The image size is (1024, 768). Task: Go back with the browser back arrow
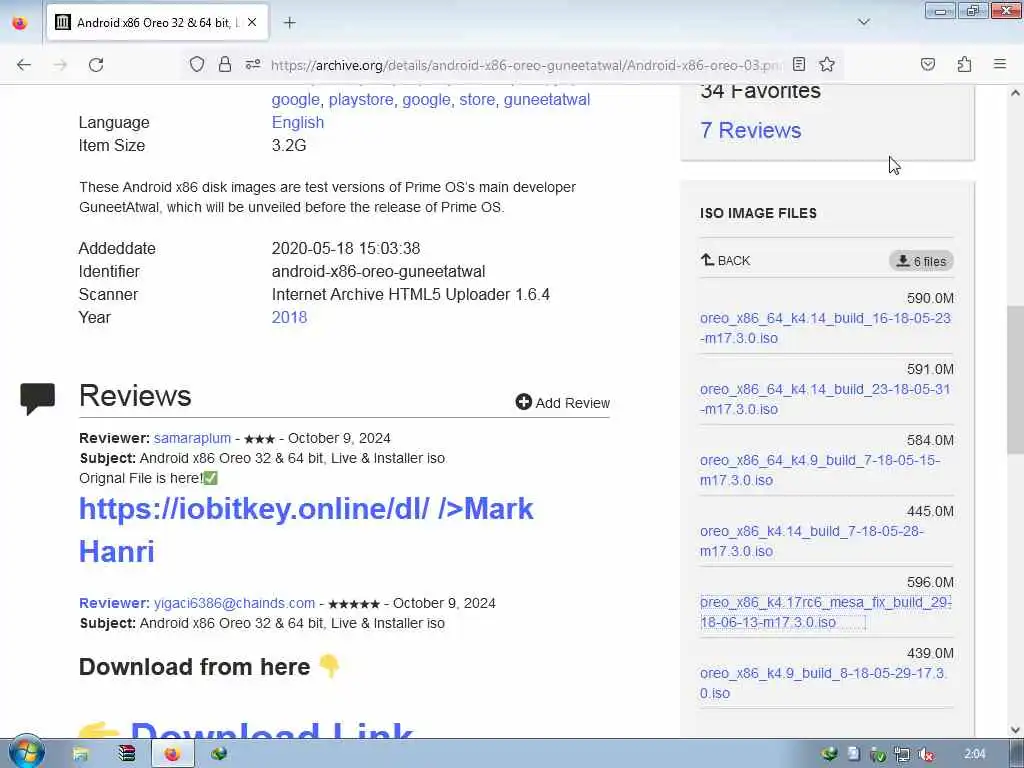pyautogui.click(x=24, y=65)
